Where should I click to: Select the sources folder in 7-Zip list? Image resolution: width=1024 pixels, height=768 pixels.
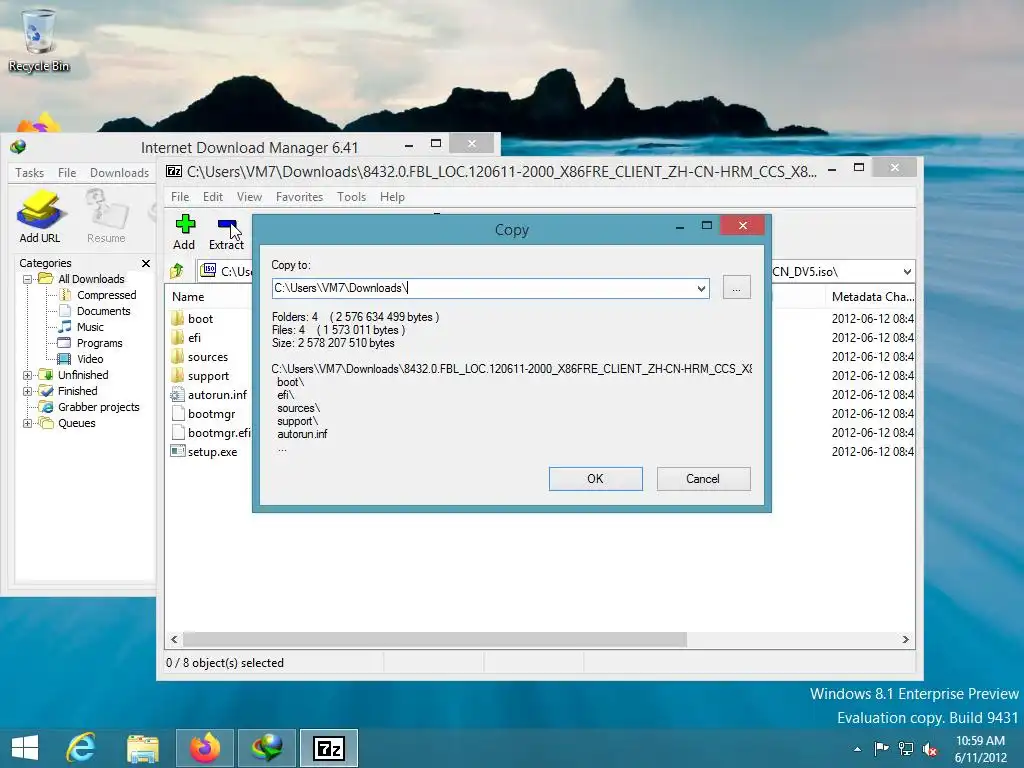(x=208, y=357)
